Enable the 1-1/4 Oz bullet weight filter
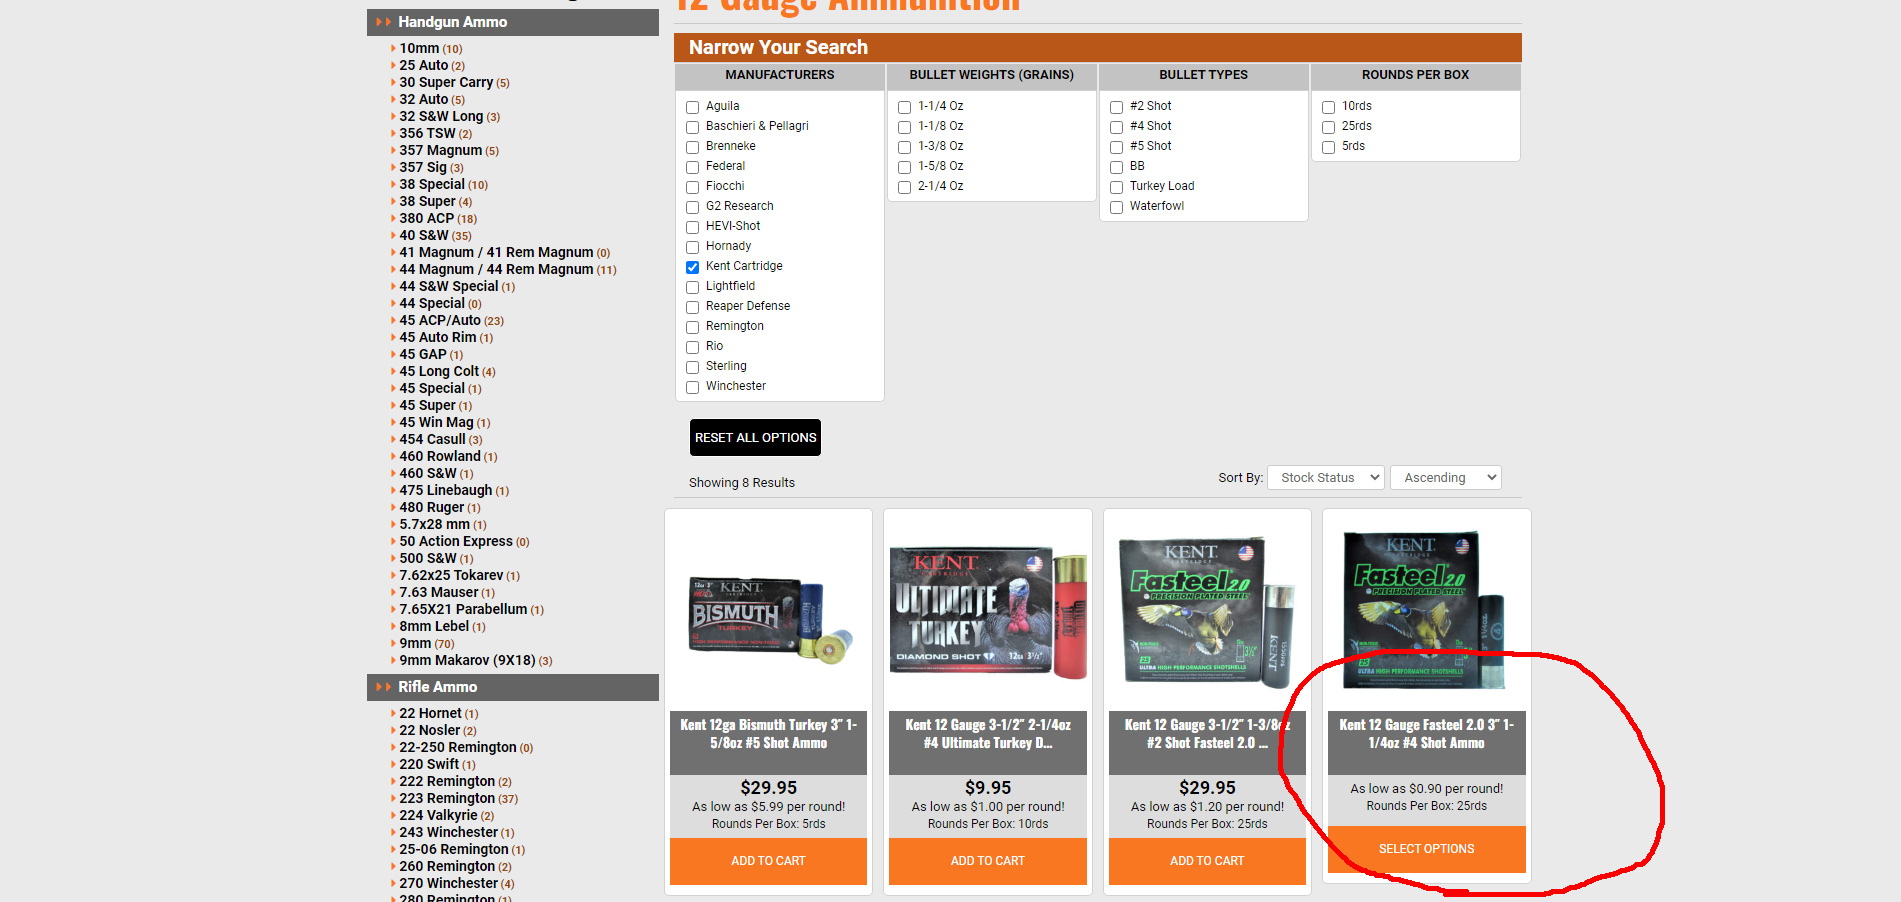The image size is (1901, 902). click(x=904, y=107)
